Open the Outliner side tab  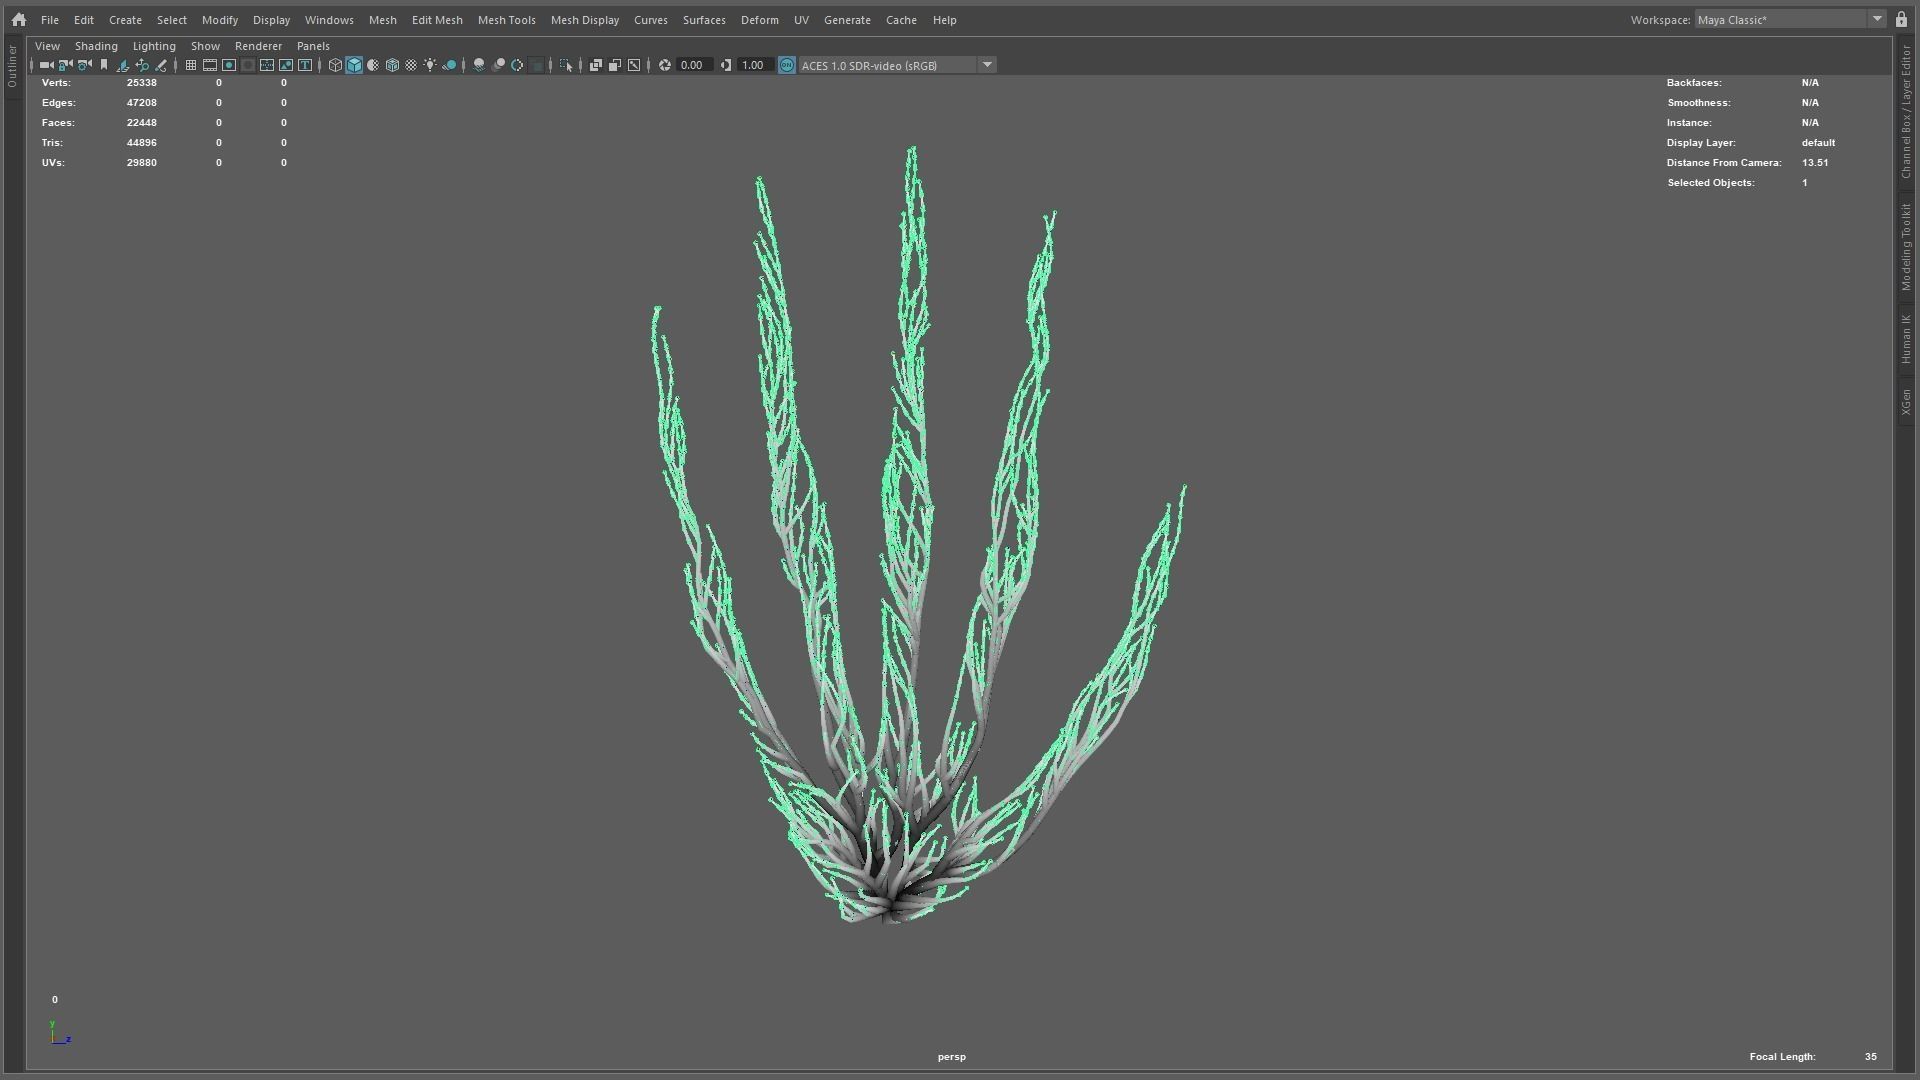tap(12, 66)
